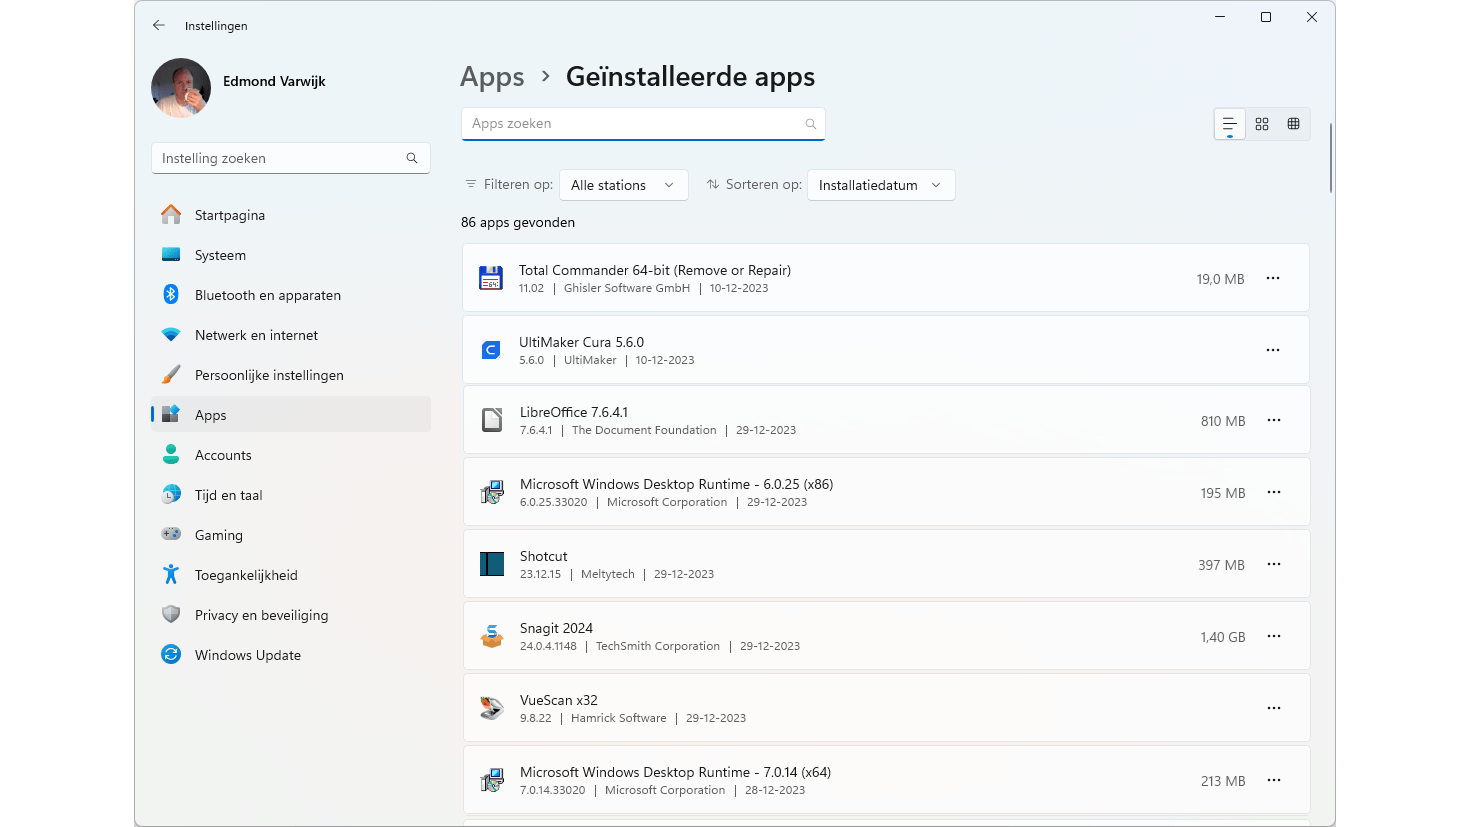Screen dimensions: 1470x827
Task: Open more options for Snagit 2024
Action: click(x=1274, y=637)
